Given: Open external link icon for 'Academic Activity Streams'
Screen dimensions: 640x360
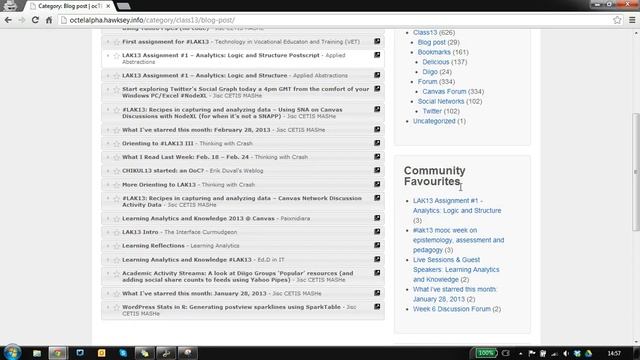Looking at the screenshot, I should pos(377,273).
